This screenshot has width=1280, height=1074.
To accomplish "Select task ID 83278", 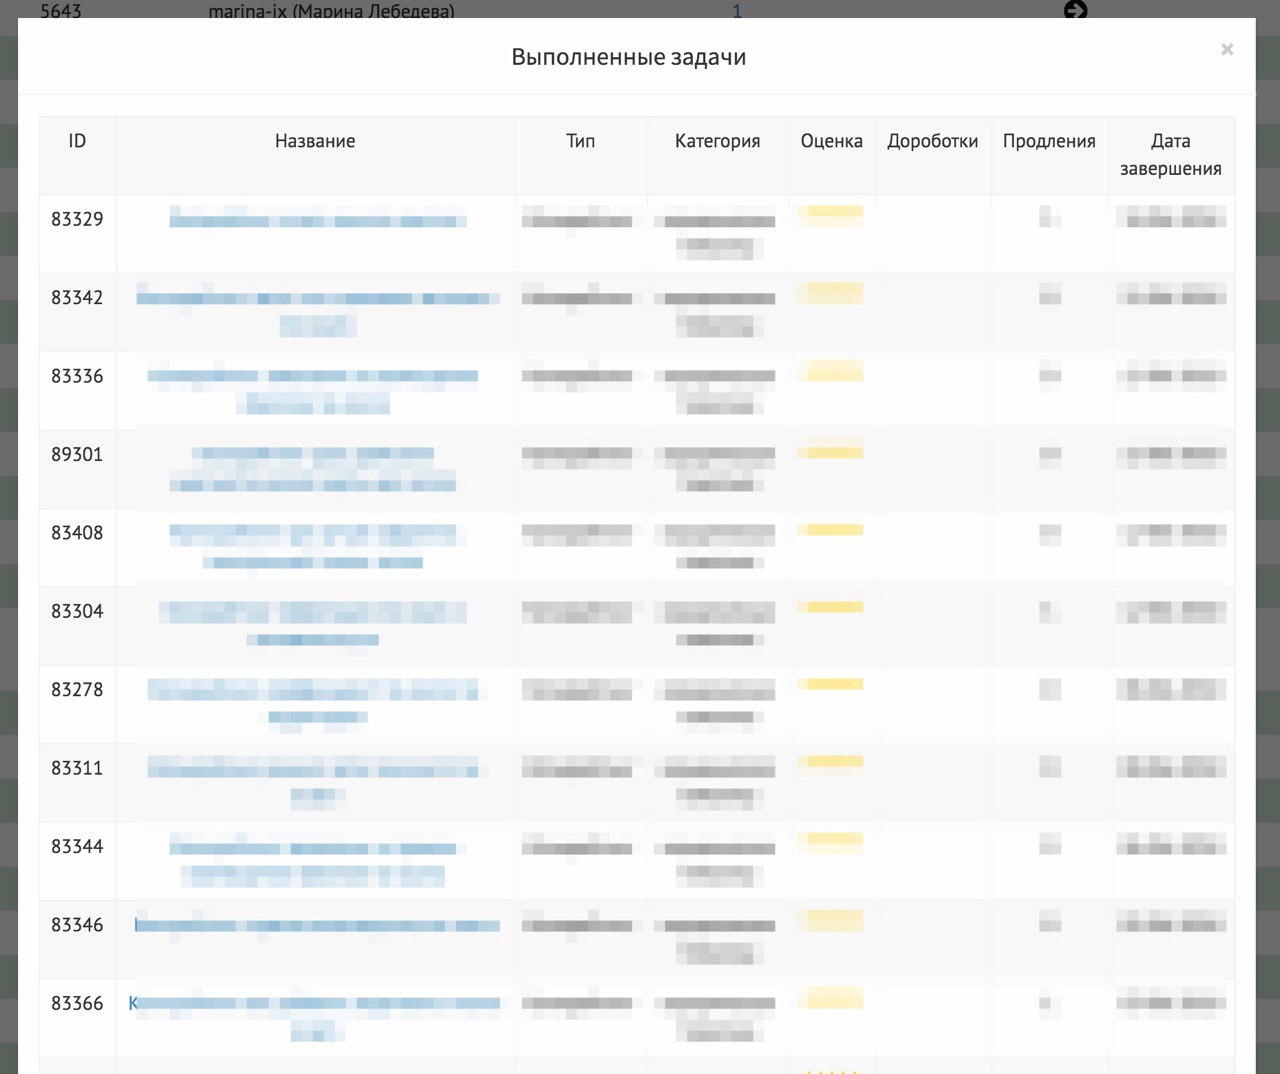I will pos(77,689).
